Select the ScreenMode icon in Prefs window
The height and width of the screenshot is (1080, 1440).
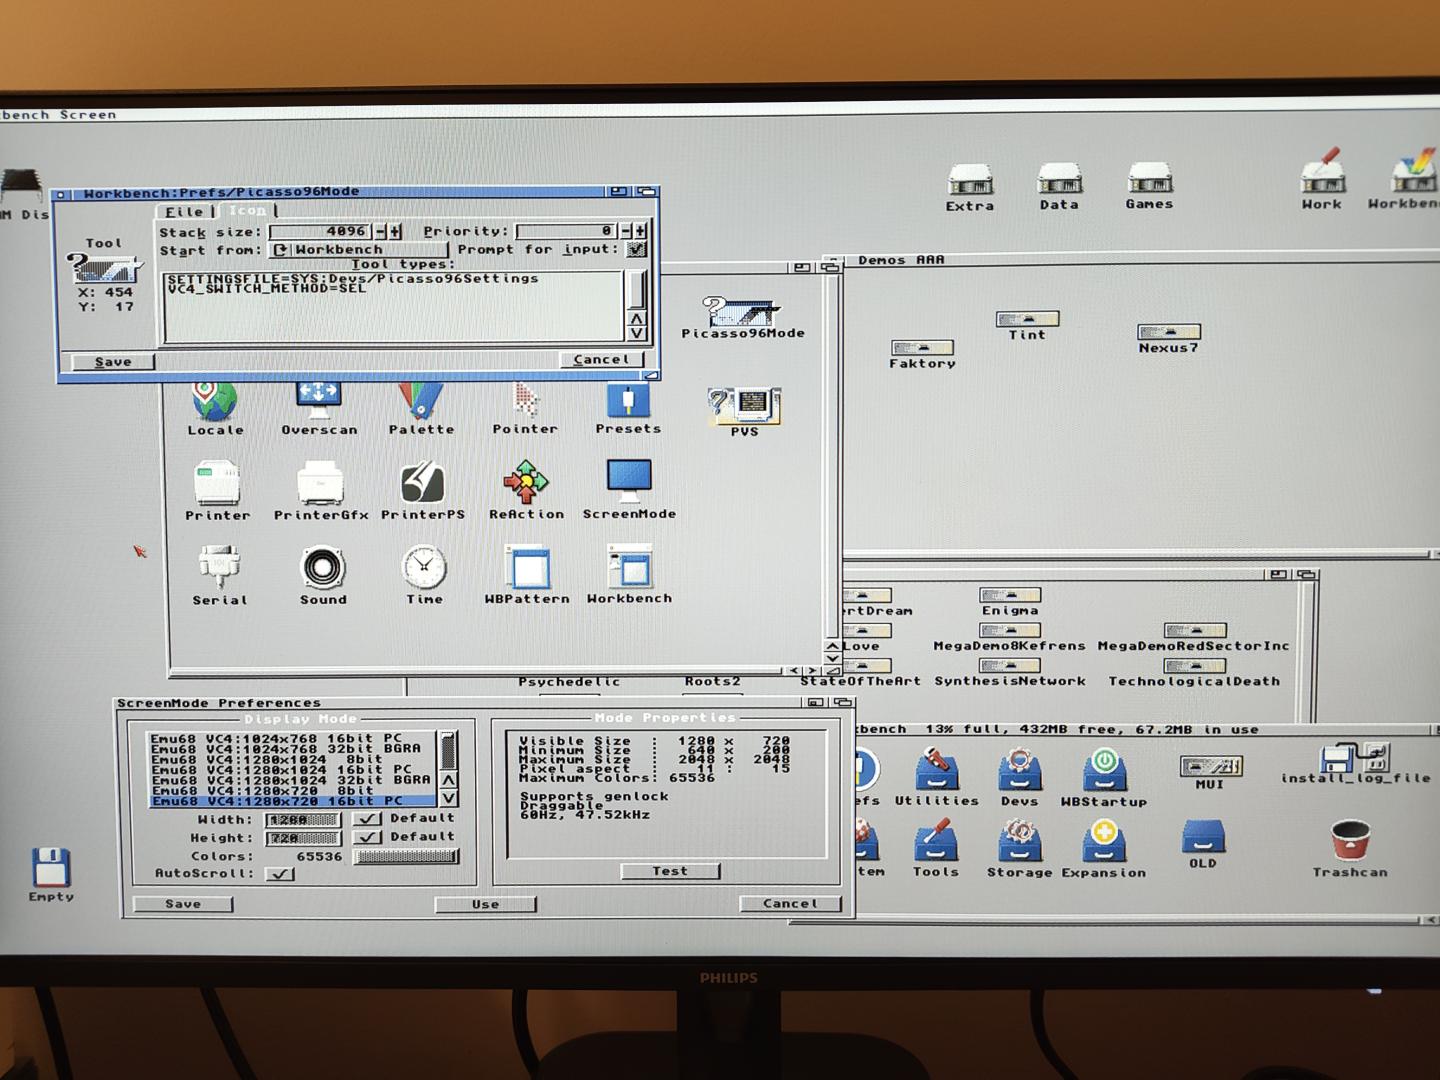point(629,482)
